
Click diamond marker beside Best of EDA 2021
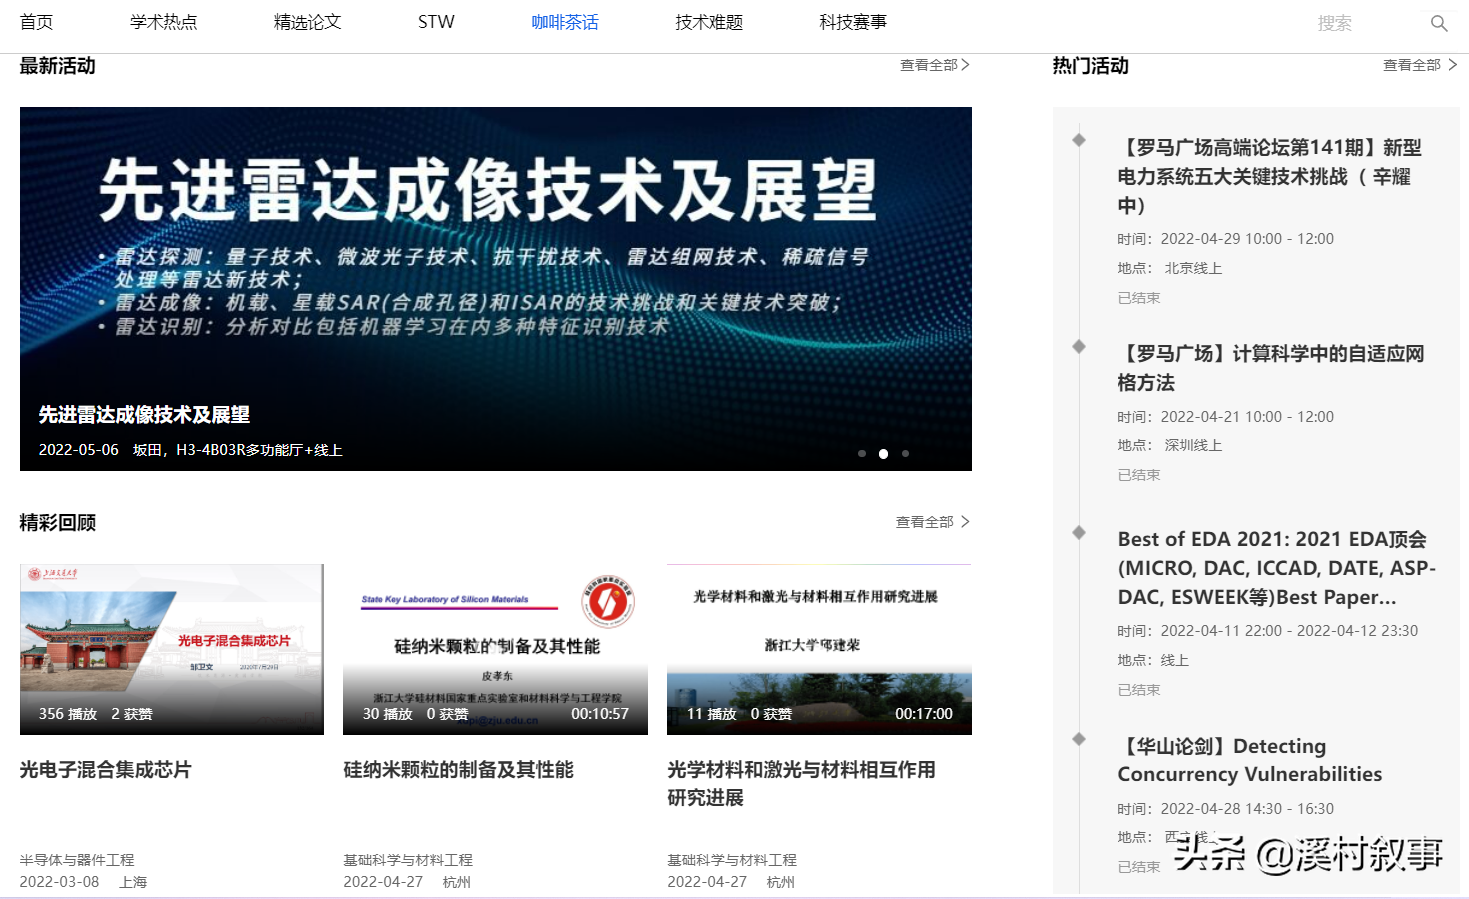click(x=1079, y=532)
